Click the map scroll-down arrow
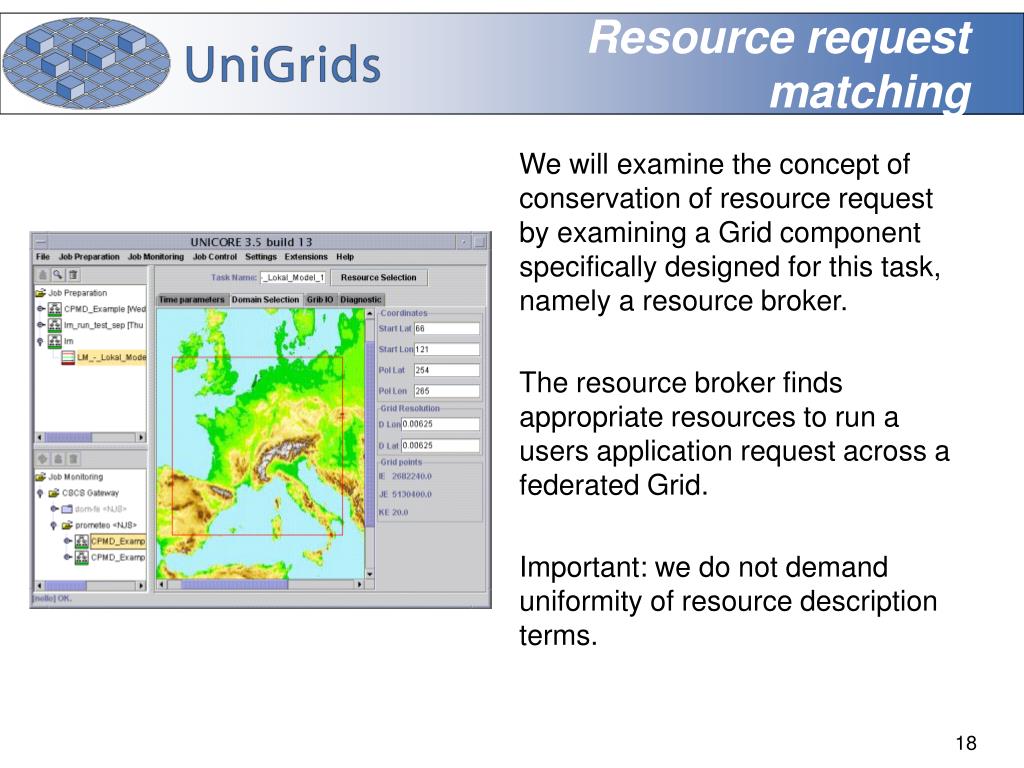This screenshot has height=768, width=1024. coord(370,574)
